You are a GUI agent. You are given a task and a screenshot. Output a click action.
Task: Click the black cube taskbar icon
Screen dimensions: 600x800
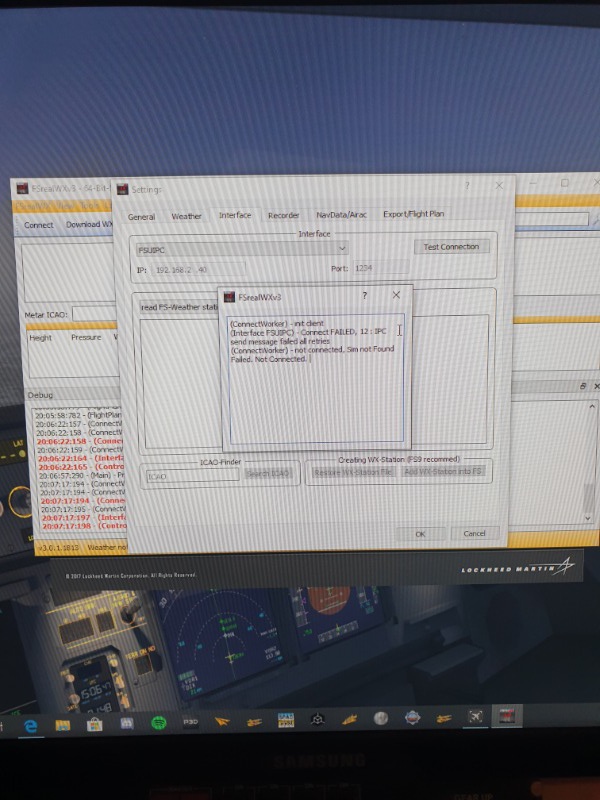(317, 720)
